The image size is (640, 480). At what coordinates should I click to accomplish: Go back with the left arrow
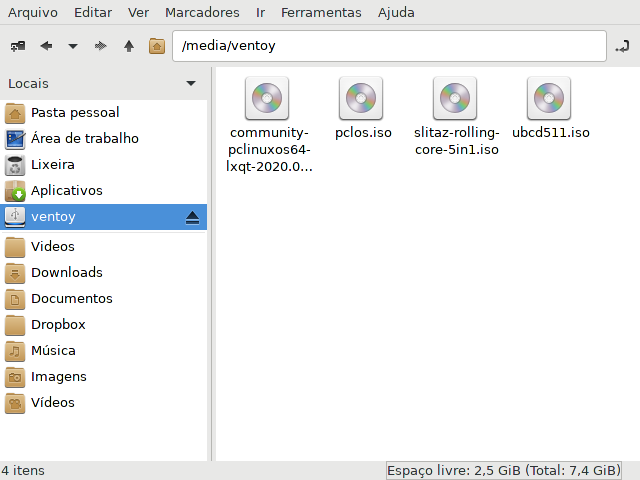tap(46, 46)
